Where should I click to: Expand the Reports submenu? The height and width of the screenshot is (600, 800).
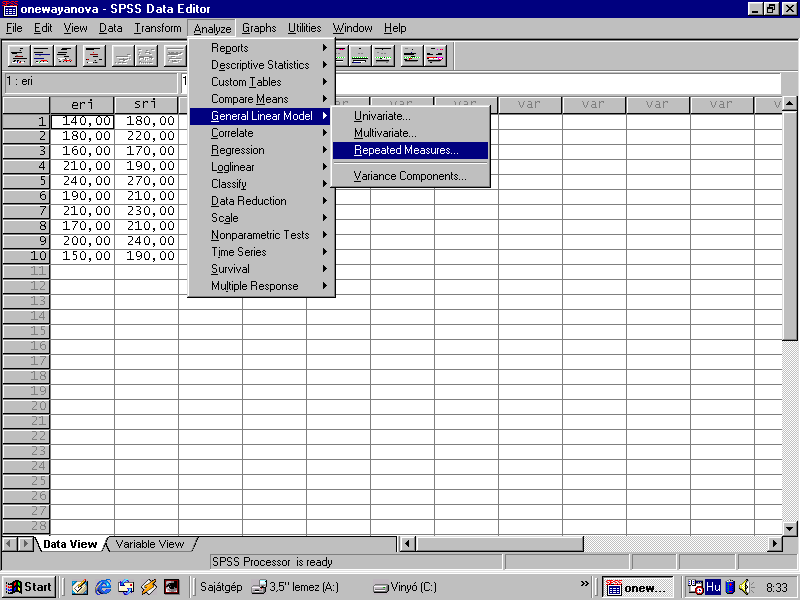point(262,48)
